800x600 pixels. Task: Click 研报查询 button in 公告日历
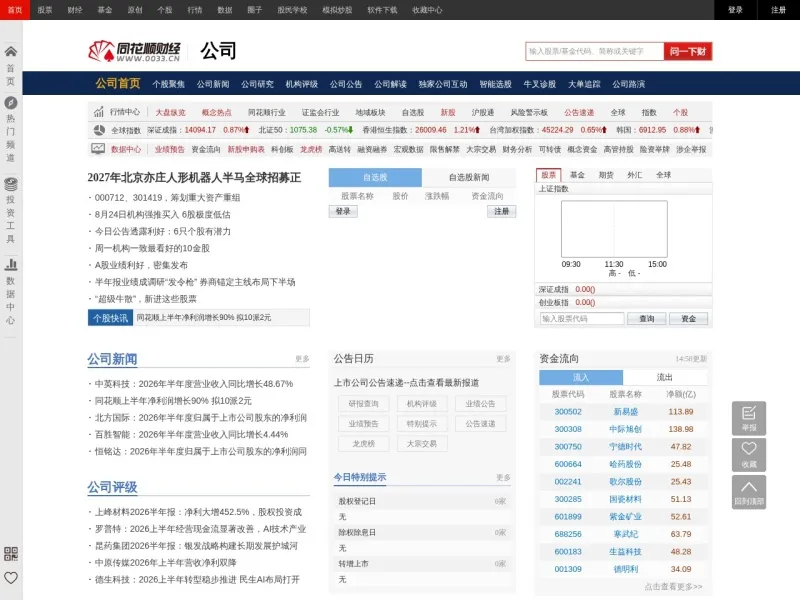point(363,404)
